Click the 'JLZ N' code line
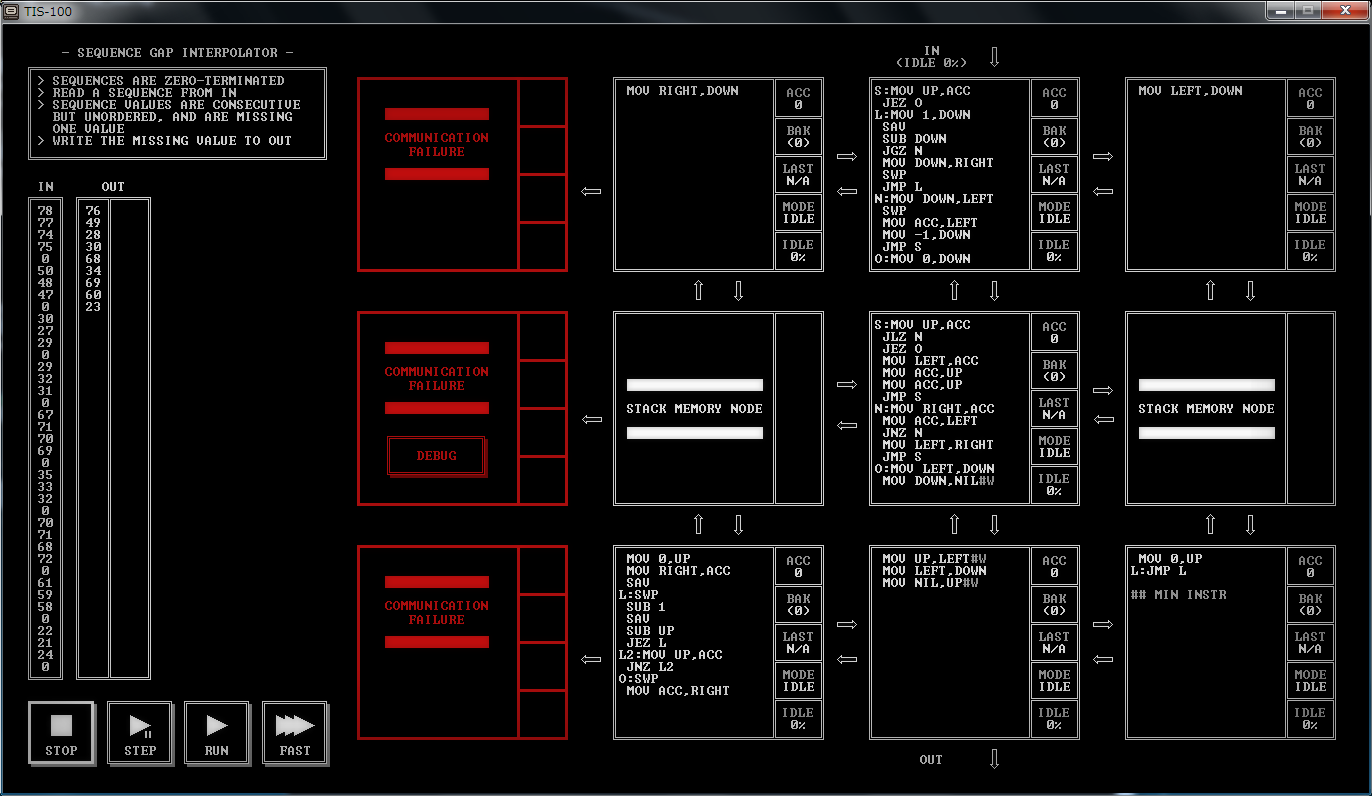1372x796 pixels. click(x=902, y=337)
